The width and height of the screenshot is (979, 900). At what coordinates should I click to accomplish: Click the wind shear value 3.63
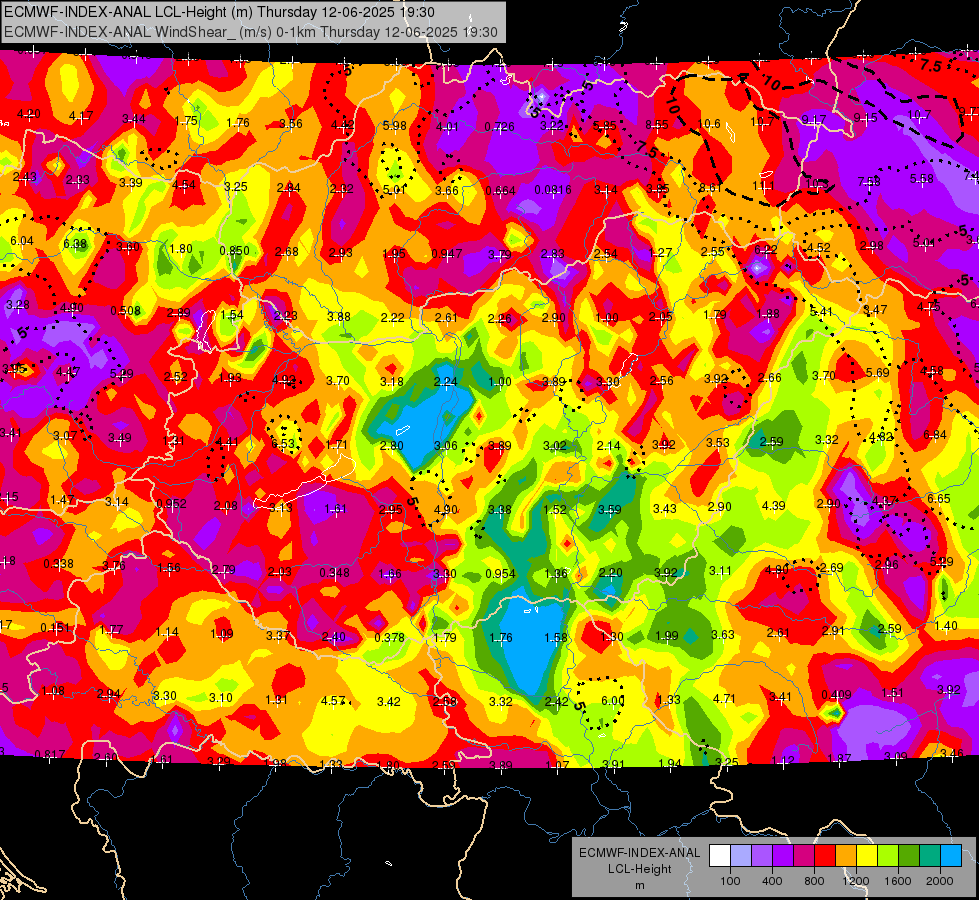[723, 635]
